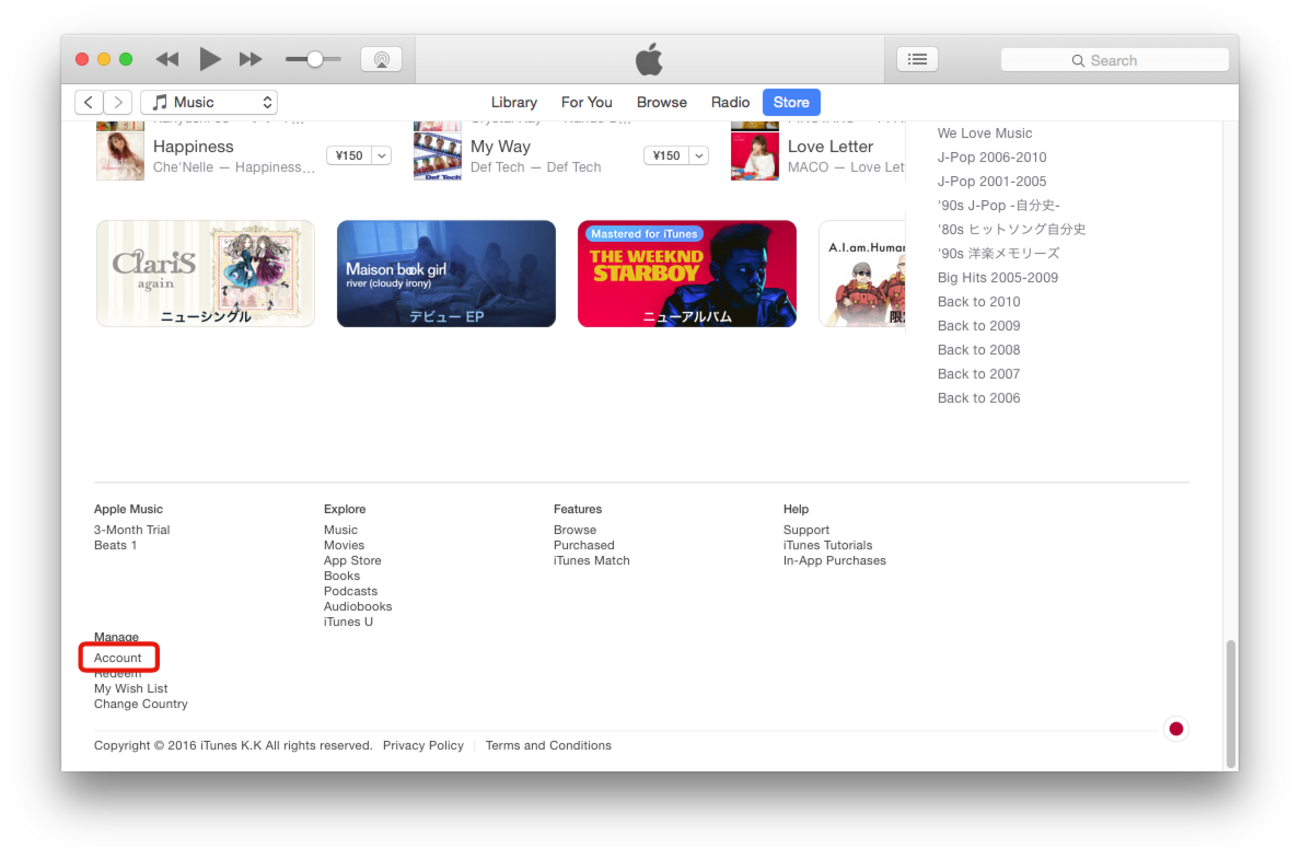Open the Back to 2008 link
The width and height of the screenshot is (1300, 859).
(979, 349)
